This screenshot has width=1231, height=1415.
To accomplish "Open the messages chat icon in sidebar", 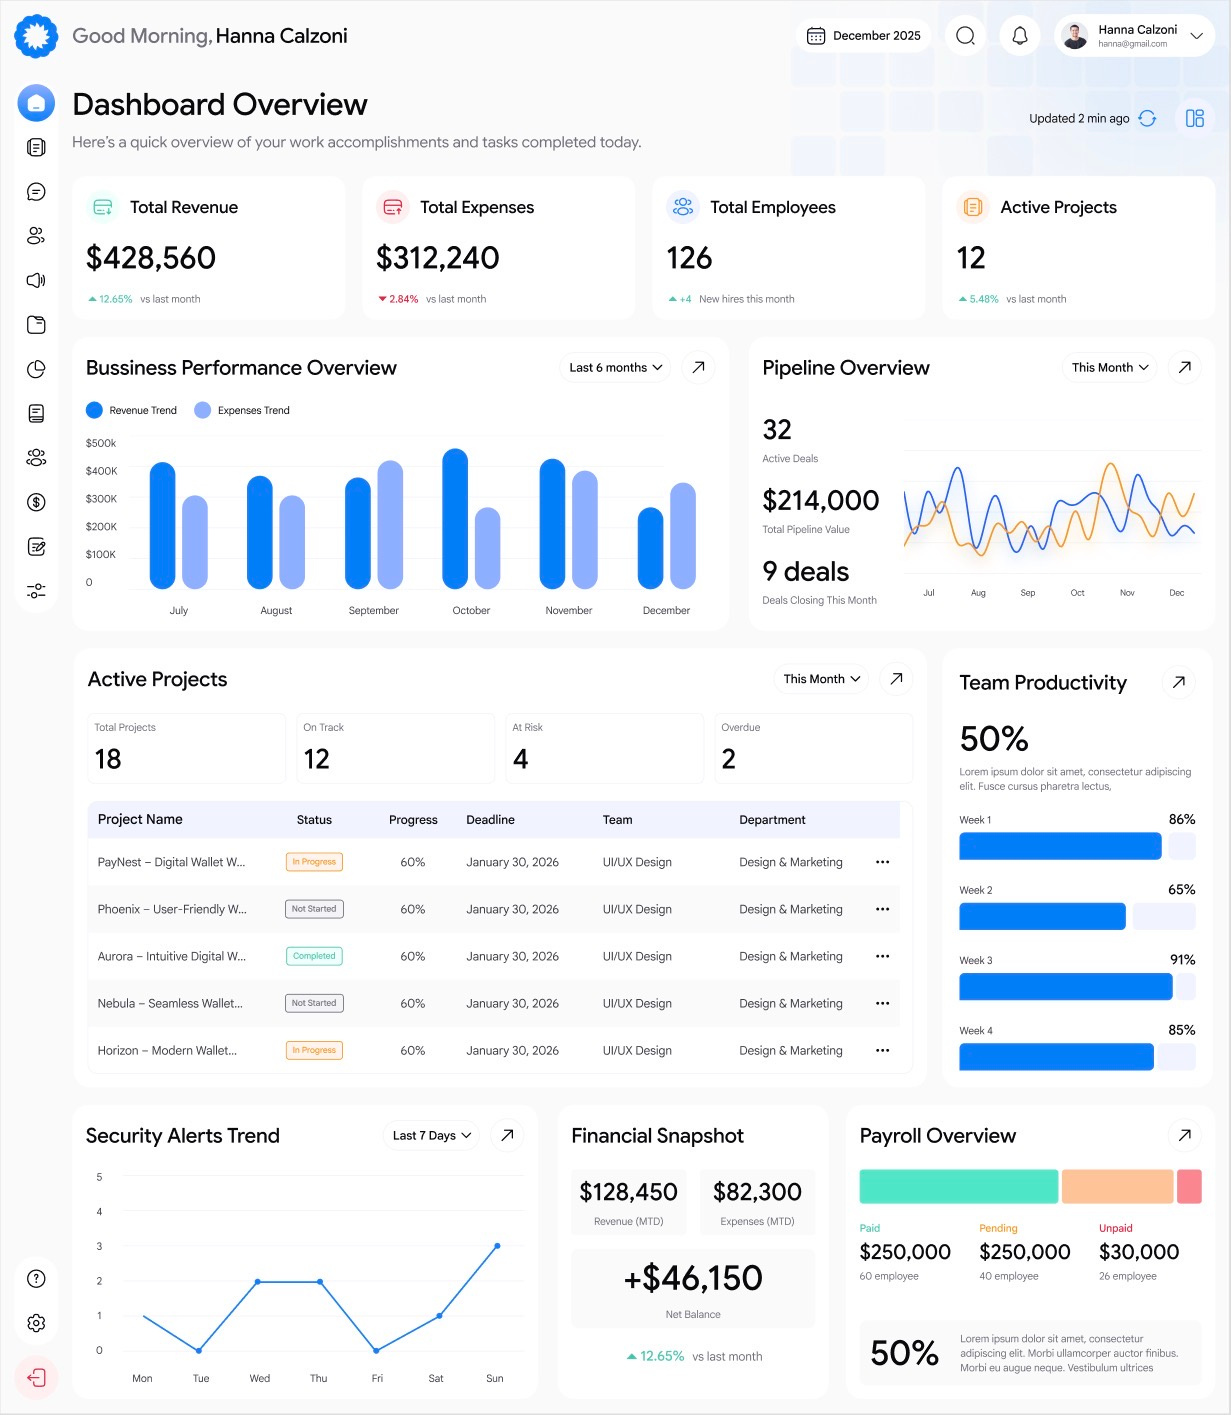I will coord(36,191).
